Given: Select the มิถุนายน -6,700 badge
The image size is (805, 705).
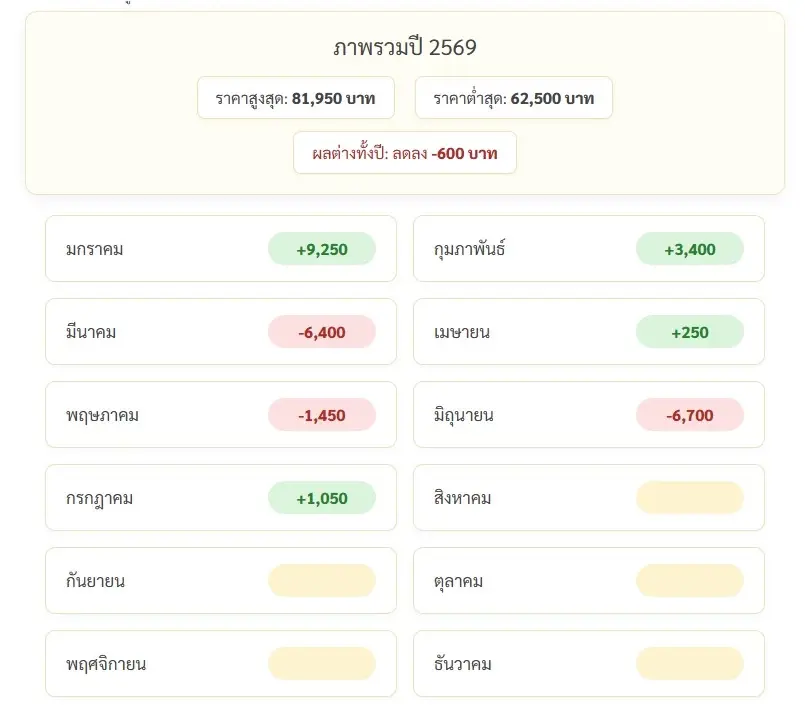Looking at the screenshot, I should tap(689, 415).
